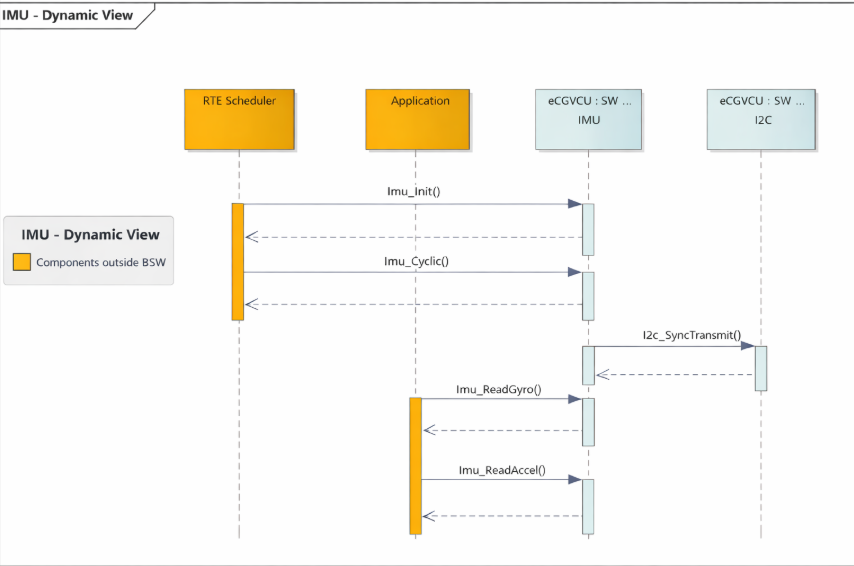
Task: Select the activation bar on the I2C lifeline
Action: point(761,368)
